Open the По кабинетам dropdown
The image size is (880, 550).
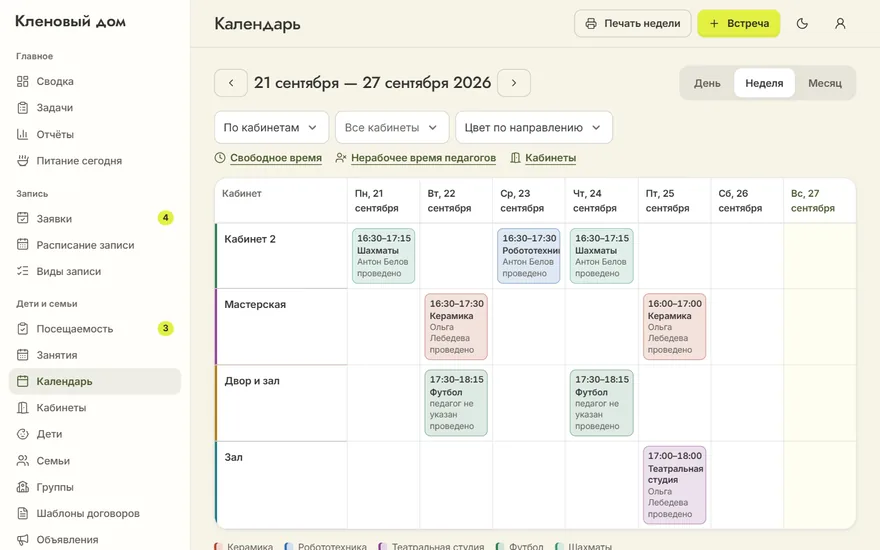pyautogui.click(x=272, y=127)
